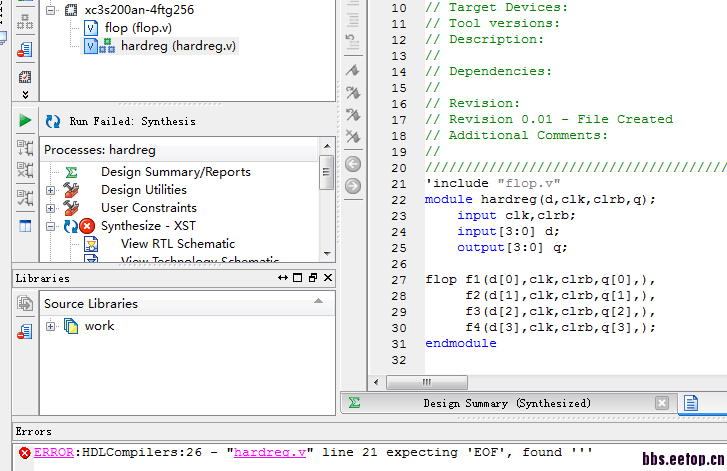Click the flop f1 instantiation line

point(540,280)
